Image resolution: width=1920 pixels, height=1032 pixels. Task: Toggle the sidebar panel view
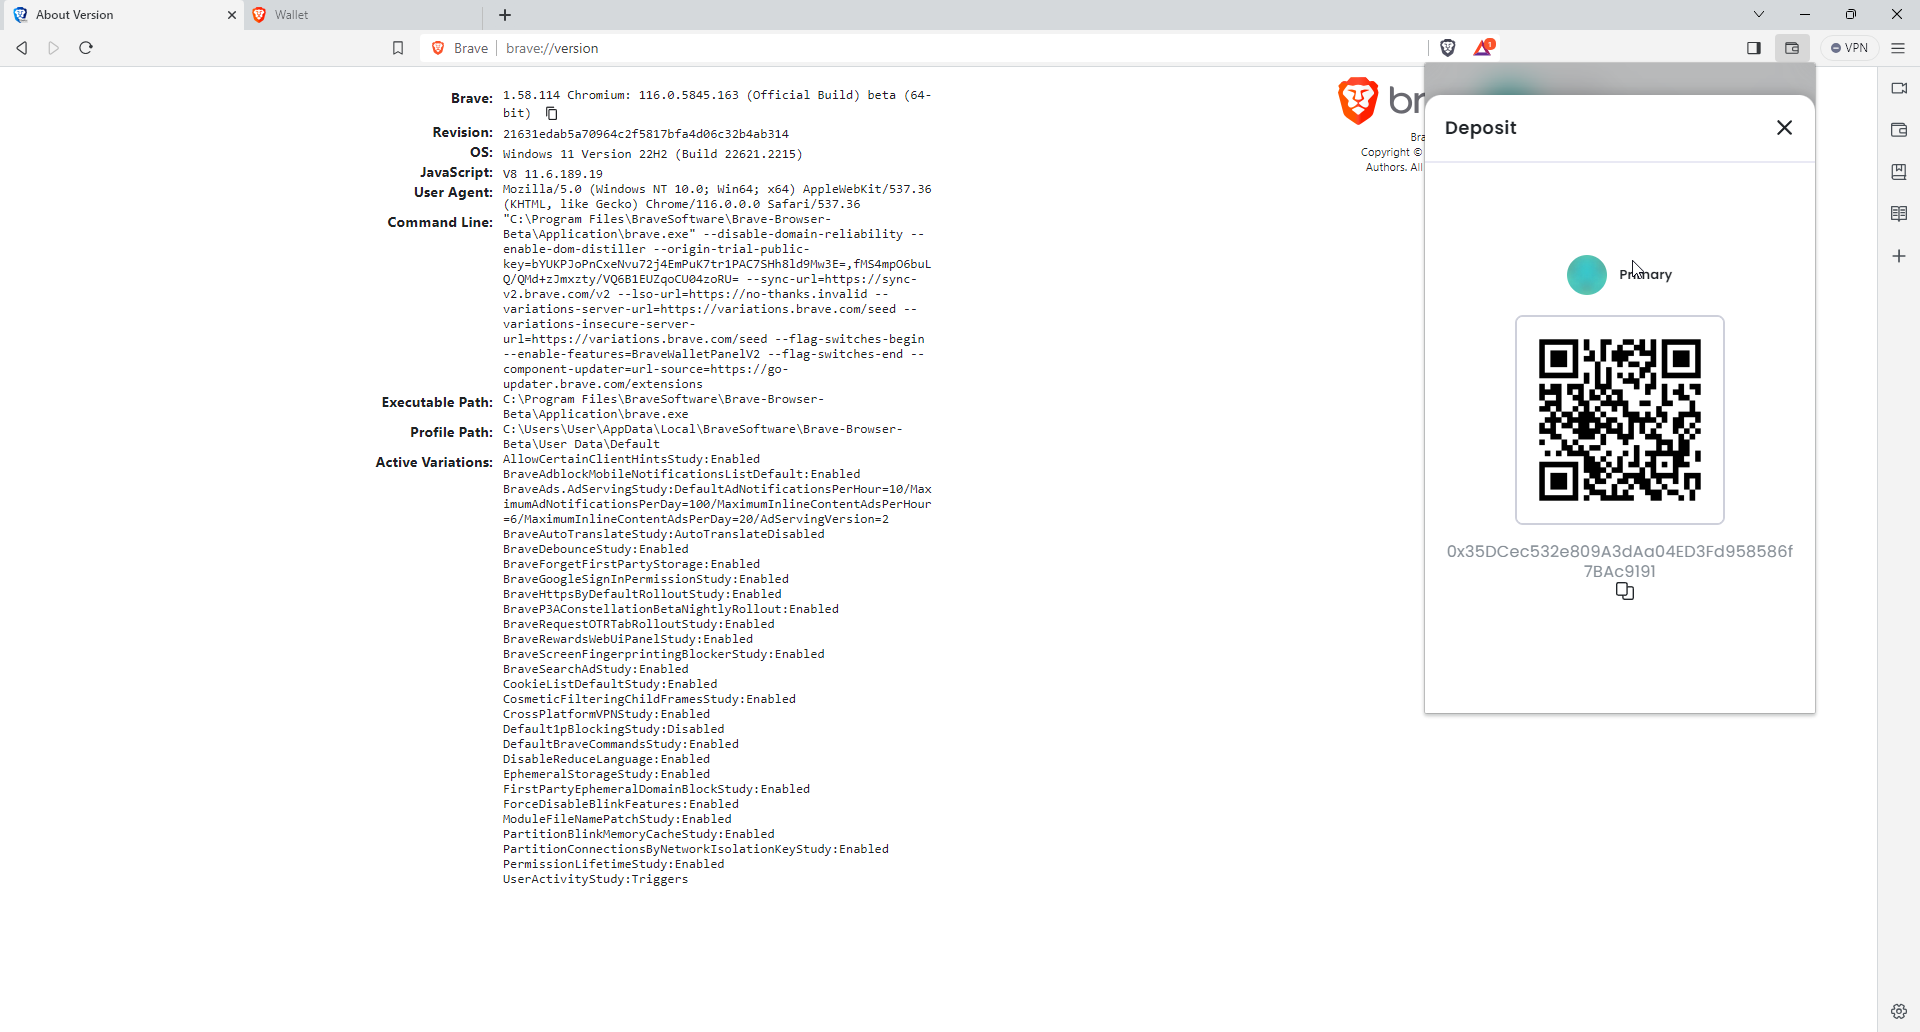coord(1753,47)
